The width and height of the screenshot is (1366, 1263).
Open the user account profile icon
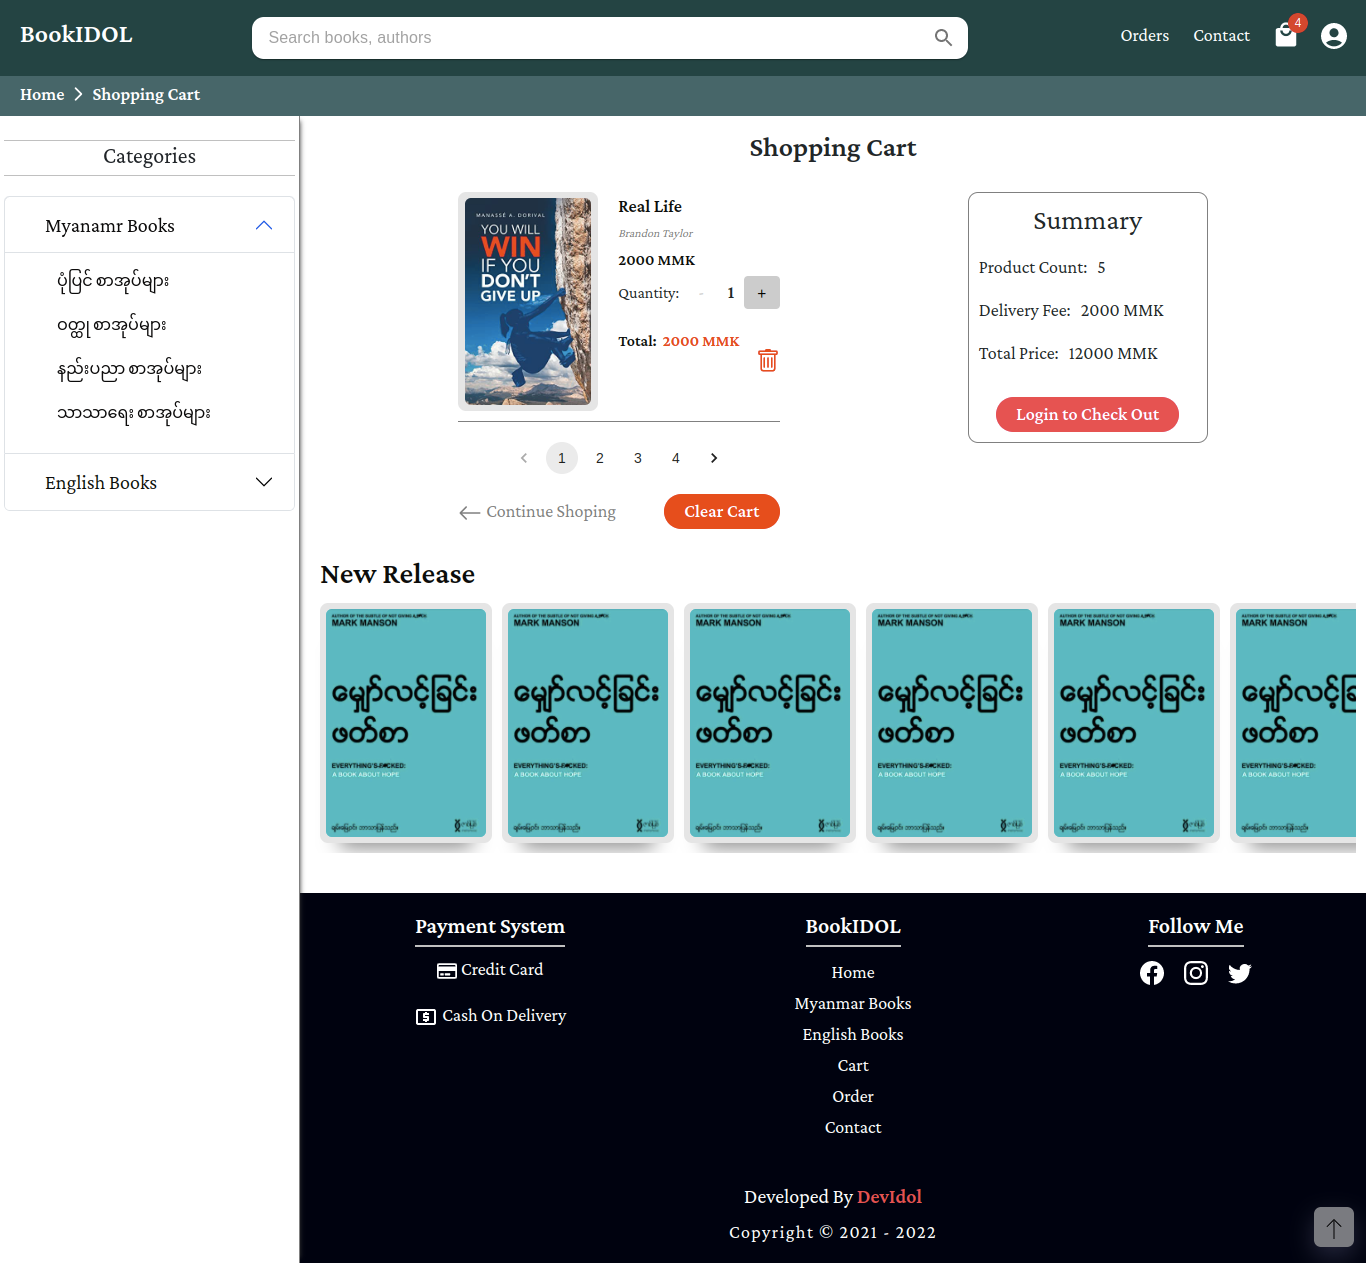pos(1334,36)
